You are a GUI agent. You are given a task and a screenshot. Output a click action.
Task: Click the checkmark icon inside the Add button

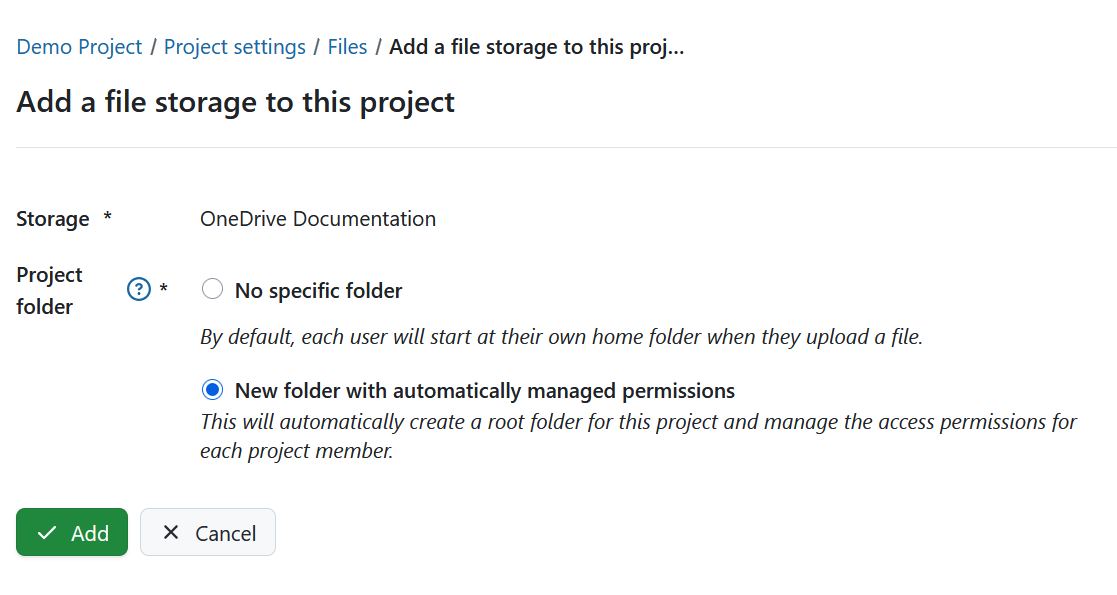44,532
